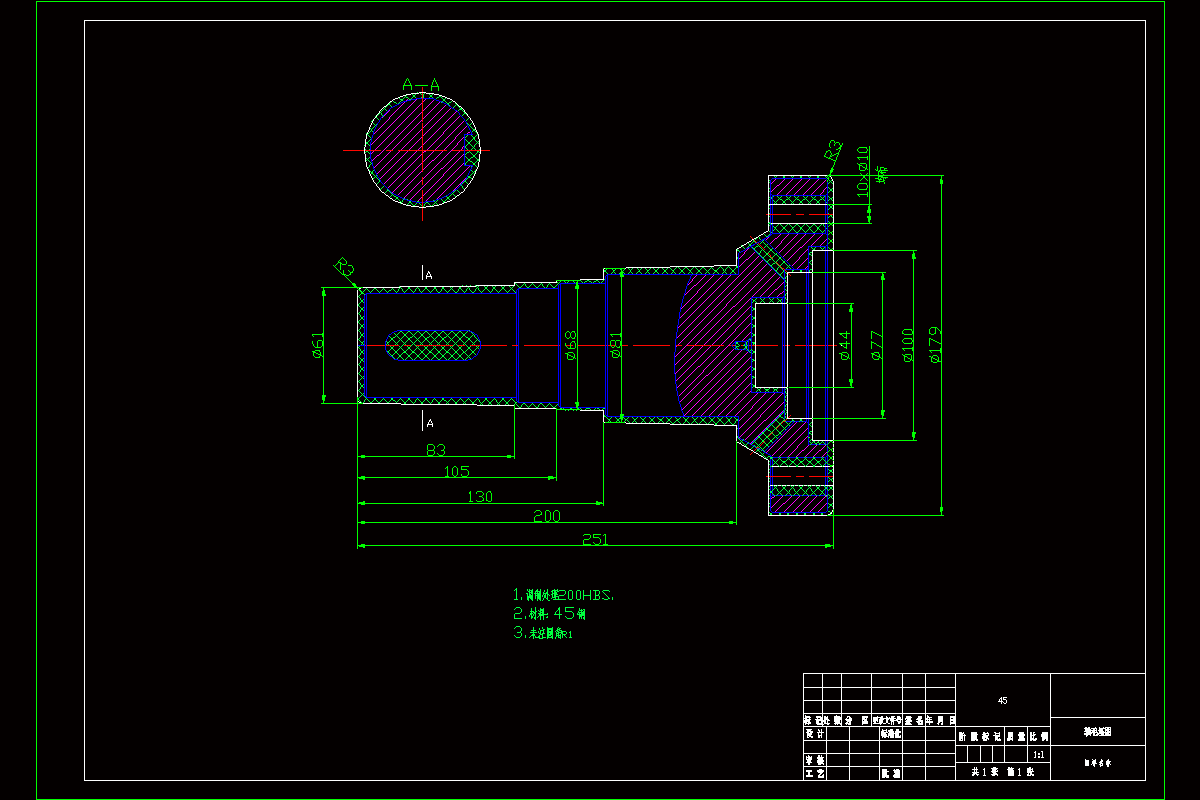This screenshot has width=1200, height=800.
Task: Select the ø44 bore dimension
Action: pyautogui.click(x=843, y=345)
